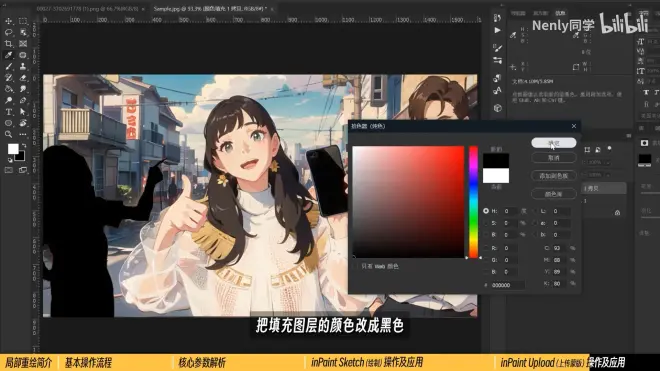Select the H hue radio button
Screen dimensions: 660x371
point(486,211)
